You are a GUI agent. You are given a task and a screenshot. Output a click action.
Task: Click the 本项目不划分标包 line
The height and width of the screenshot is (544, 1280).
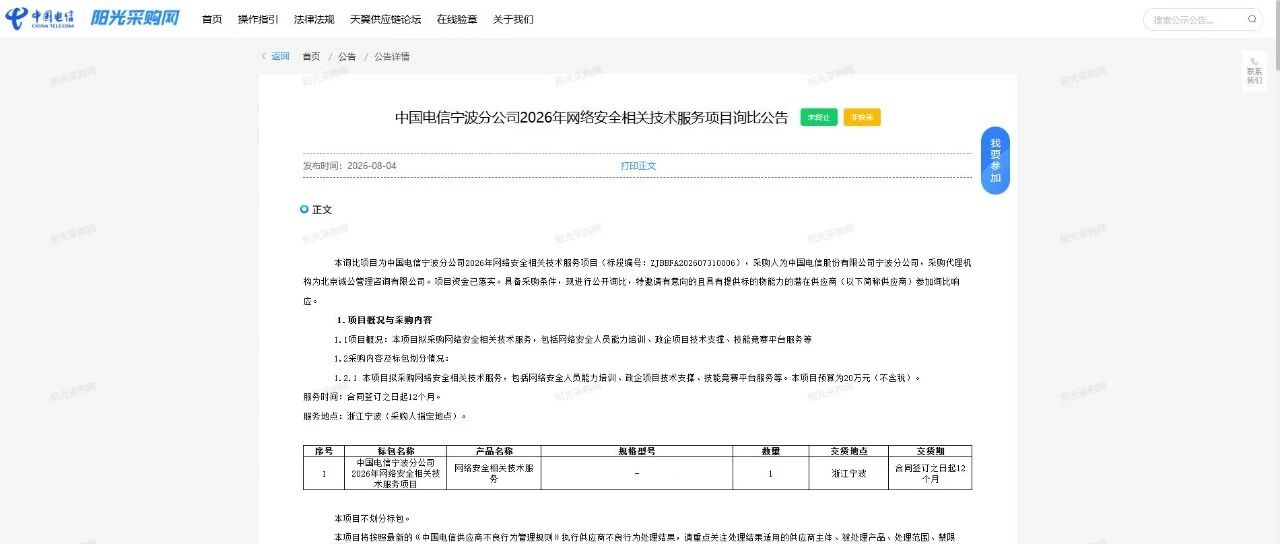point(371,519)
